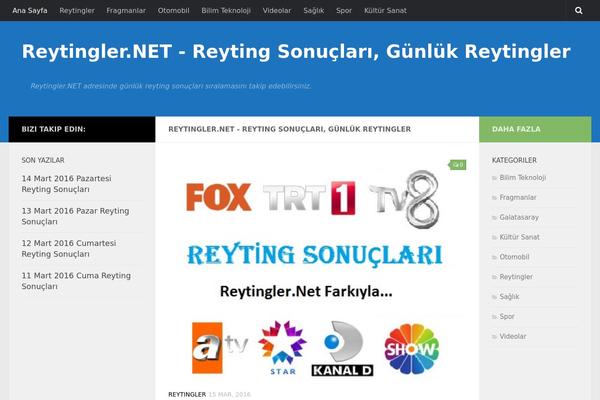Click folder icon beside Galatasaray category
This screenshot has height=400, width=600.
click(x=494, y=218)
